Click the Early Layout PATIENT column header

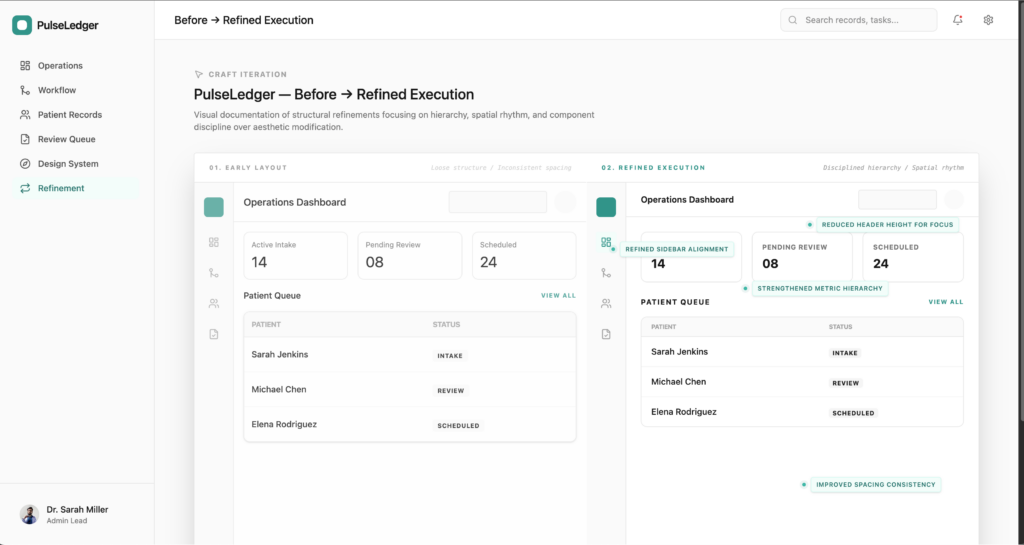(266, 324)
